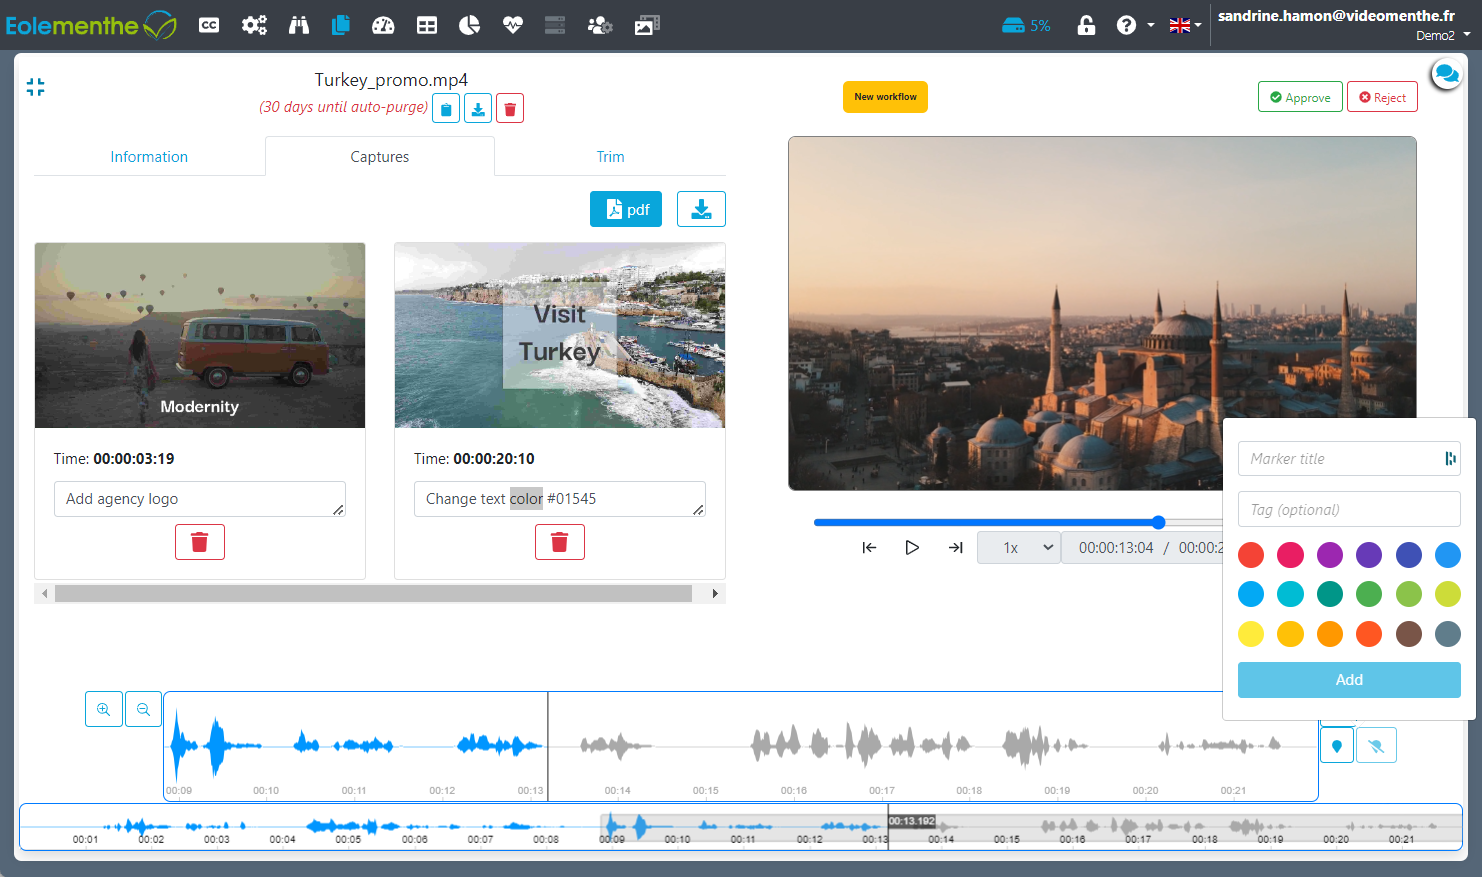Open the playback speed 1x dropdown
This screenshot has width=1482, height=877.
[x=1018, y=548]
